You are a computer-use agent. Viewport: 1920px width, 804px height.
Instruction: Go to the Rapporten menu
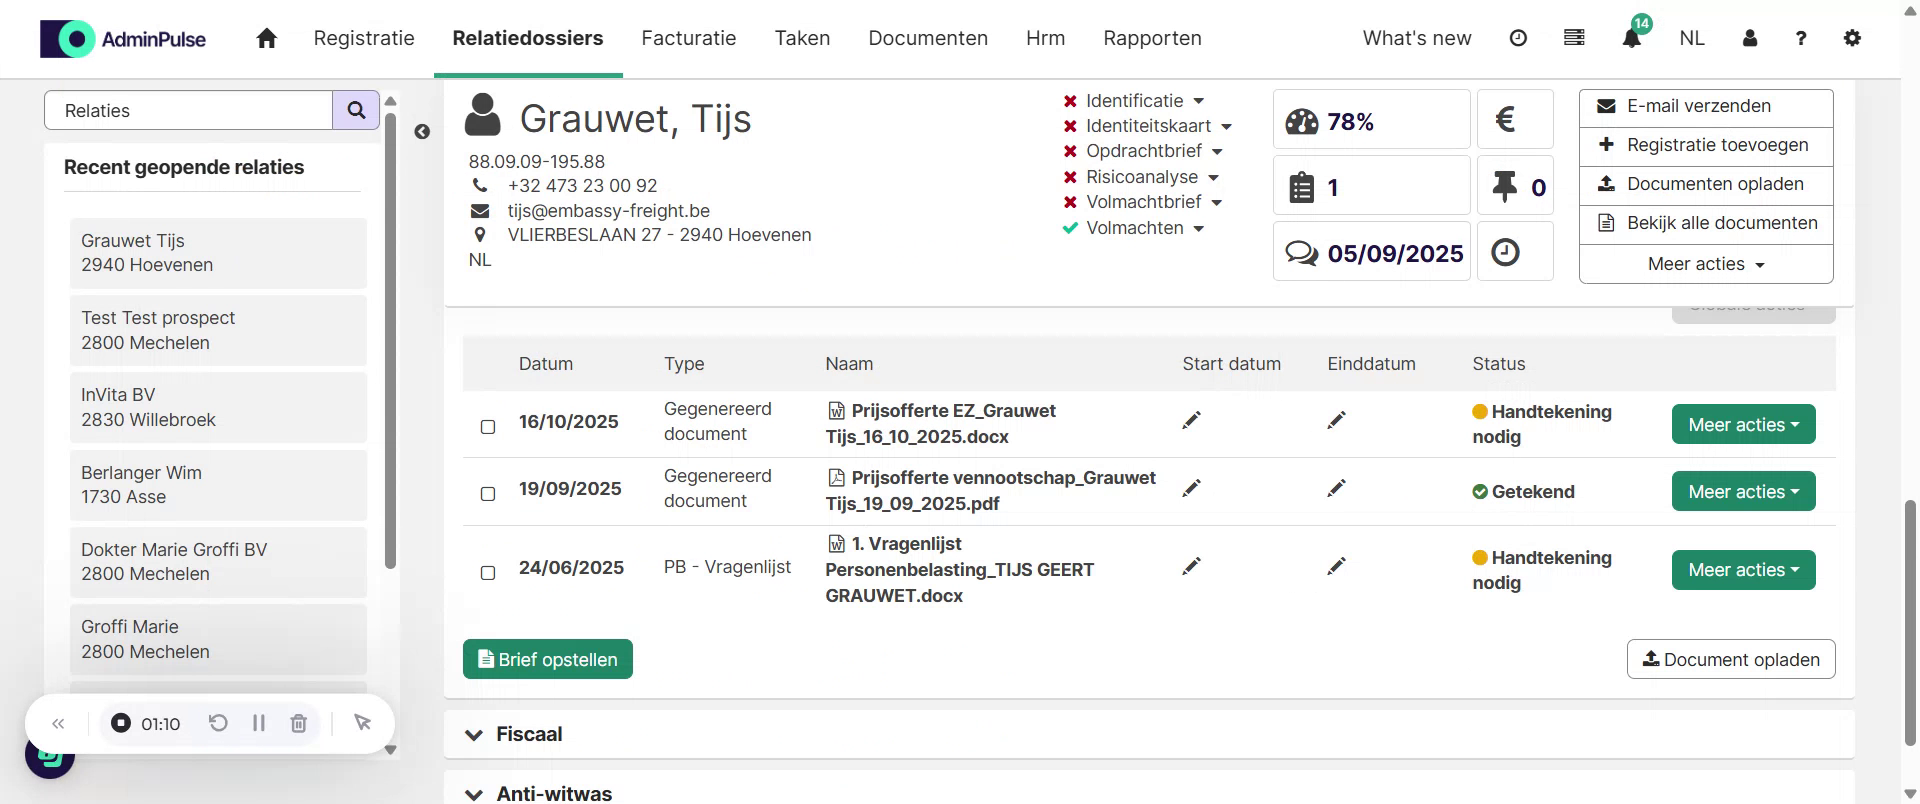click(x=1152, y=38)
